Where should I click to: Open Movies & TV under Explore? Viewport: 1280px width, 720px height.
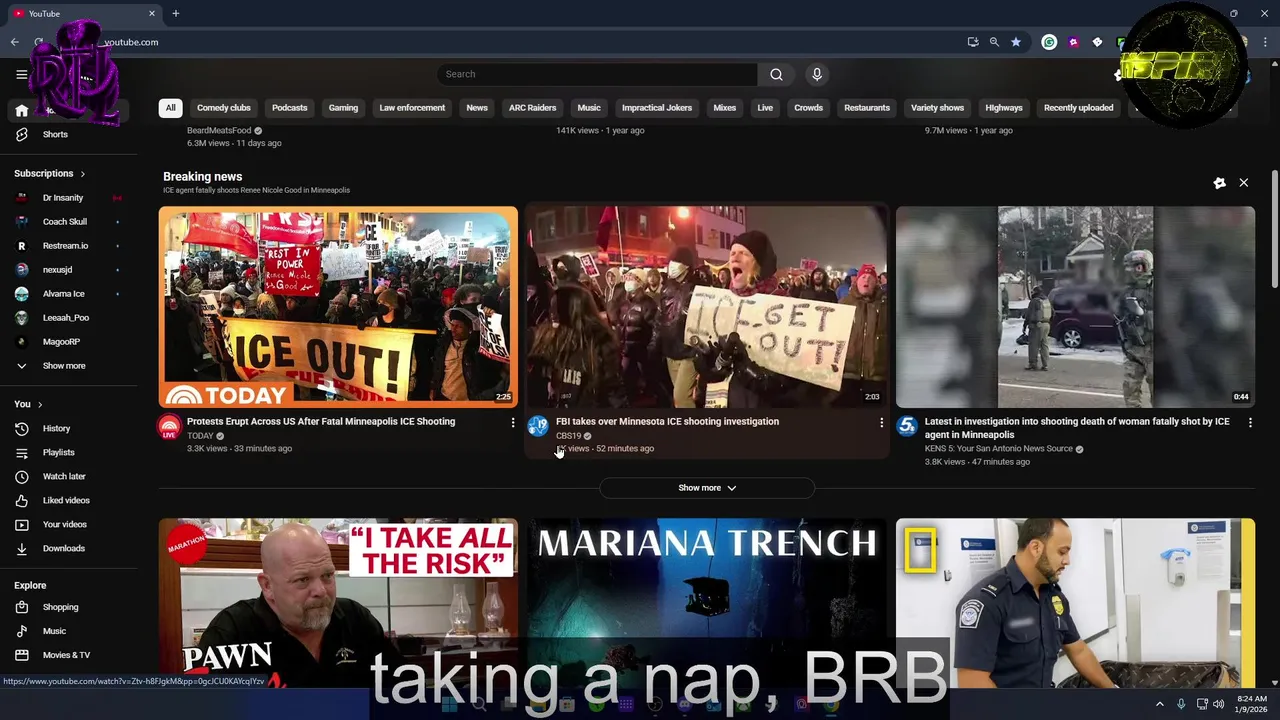[68, 656]
